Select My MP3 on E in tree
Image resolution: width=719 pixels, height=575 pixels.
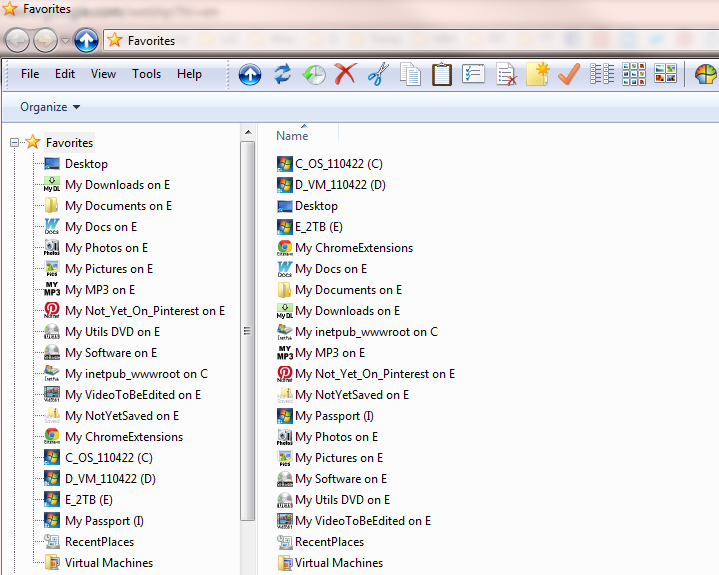click(x=100, y=290)
